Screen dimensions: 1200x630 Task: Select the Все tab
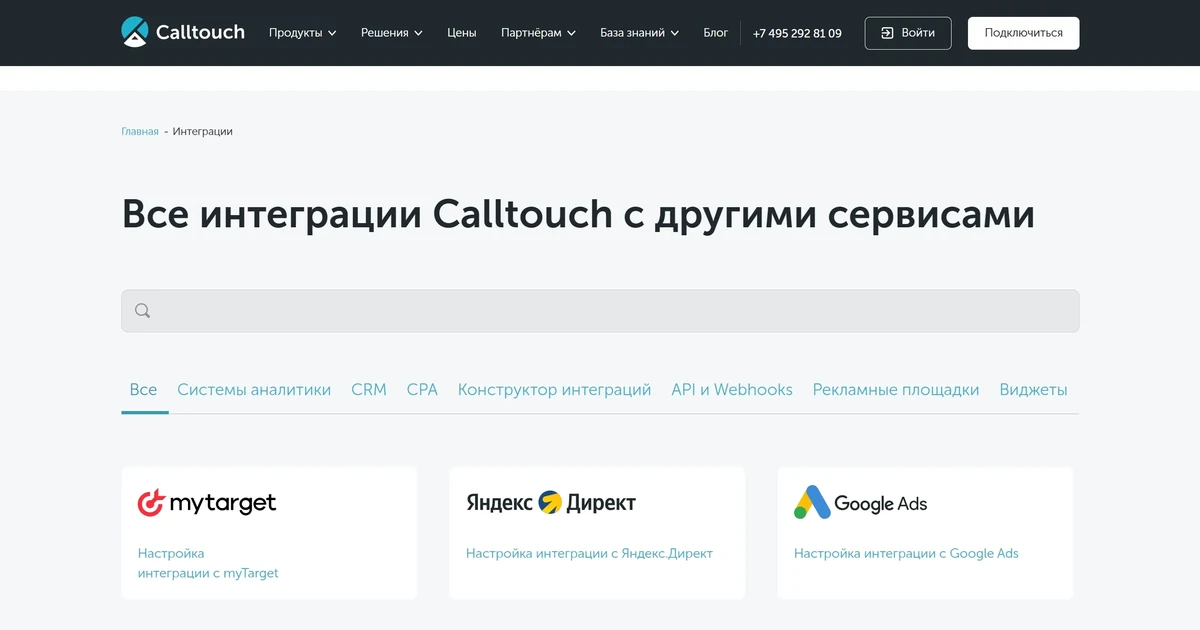point(143,390)
